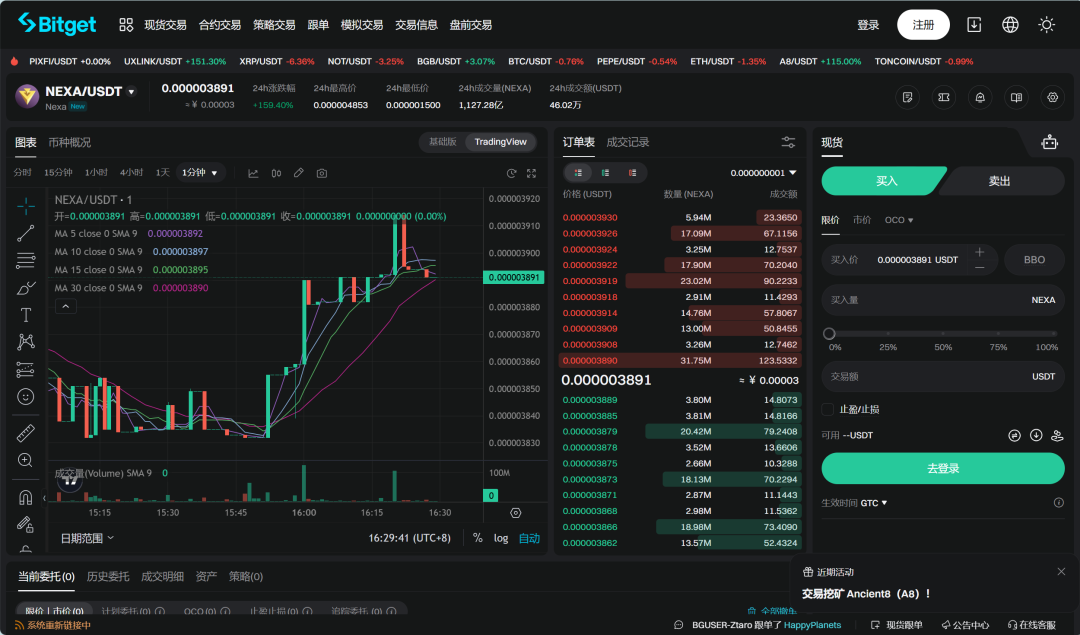
Task: Click the login link in header
Action: point(868,25)
